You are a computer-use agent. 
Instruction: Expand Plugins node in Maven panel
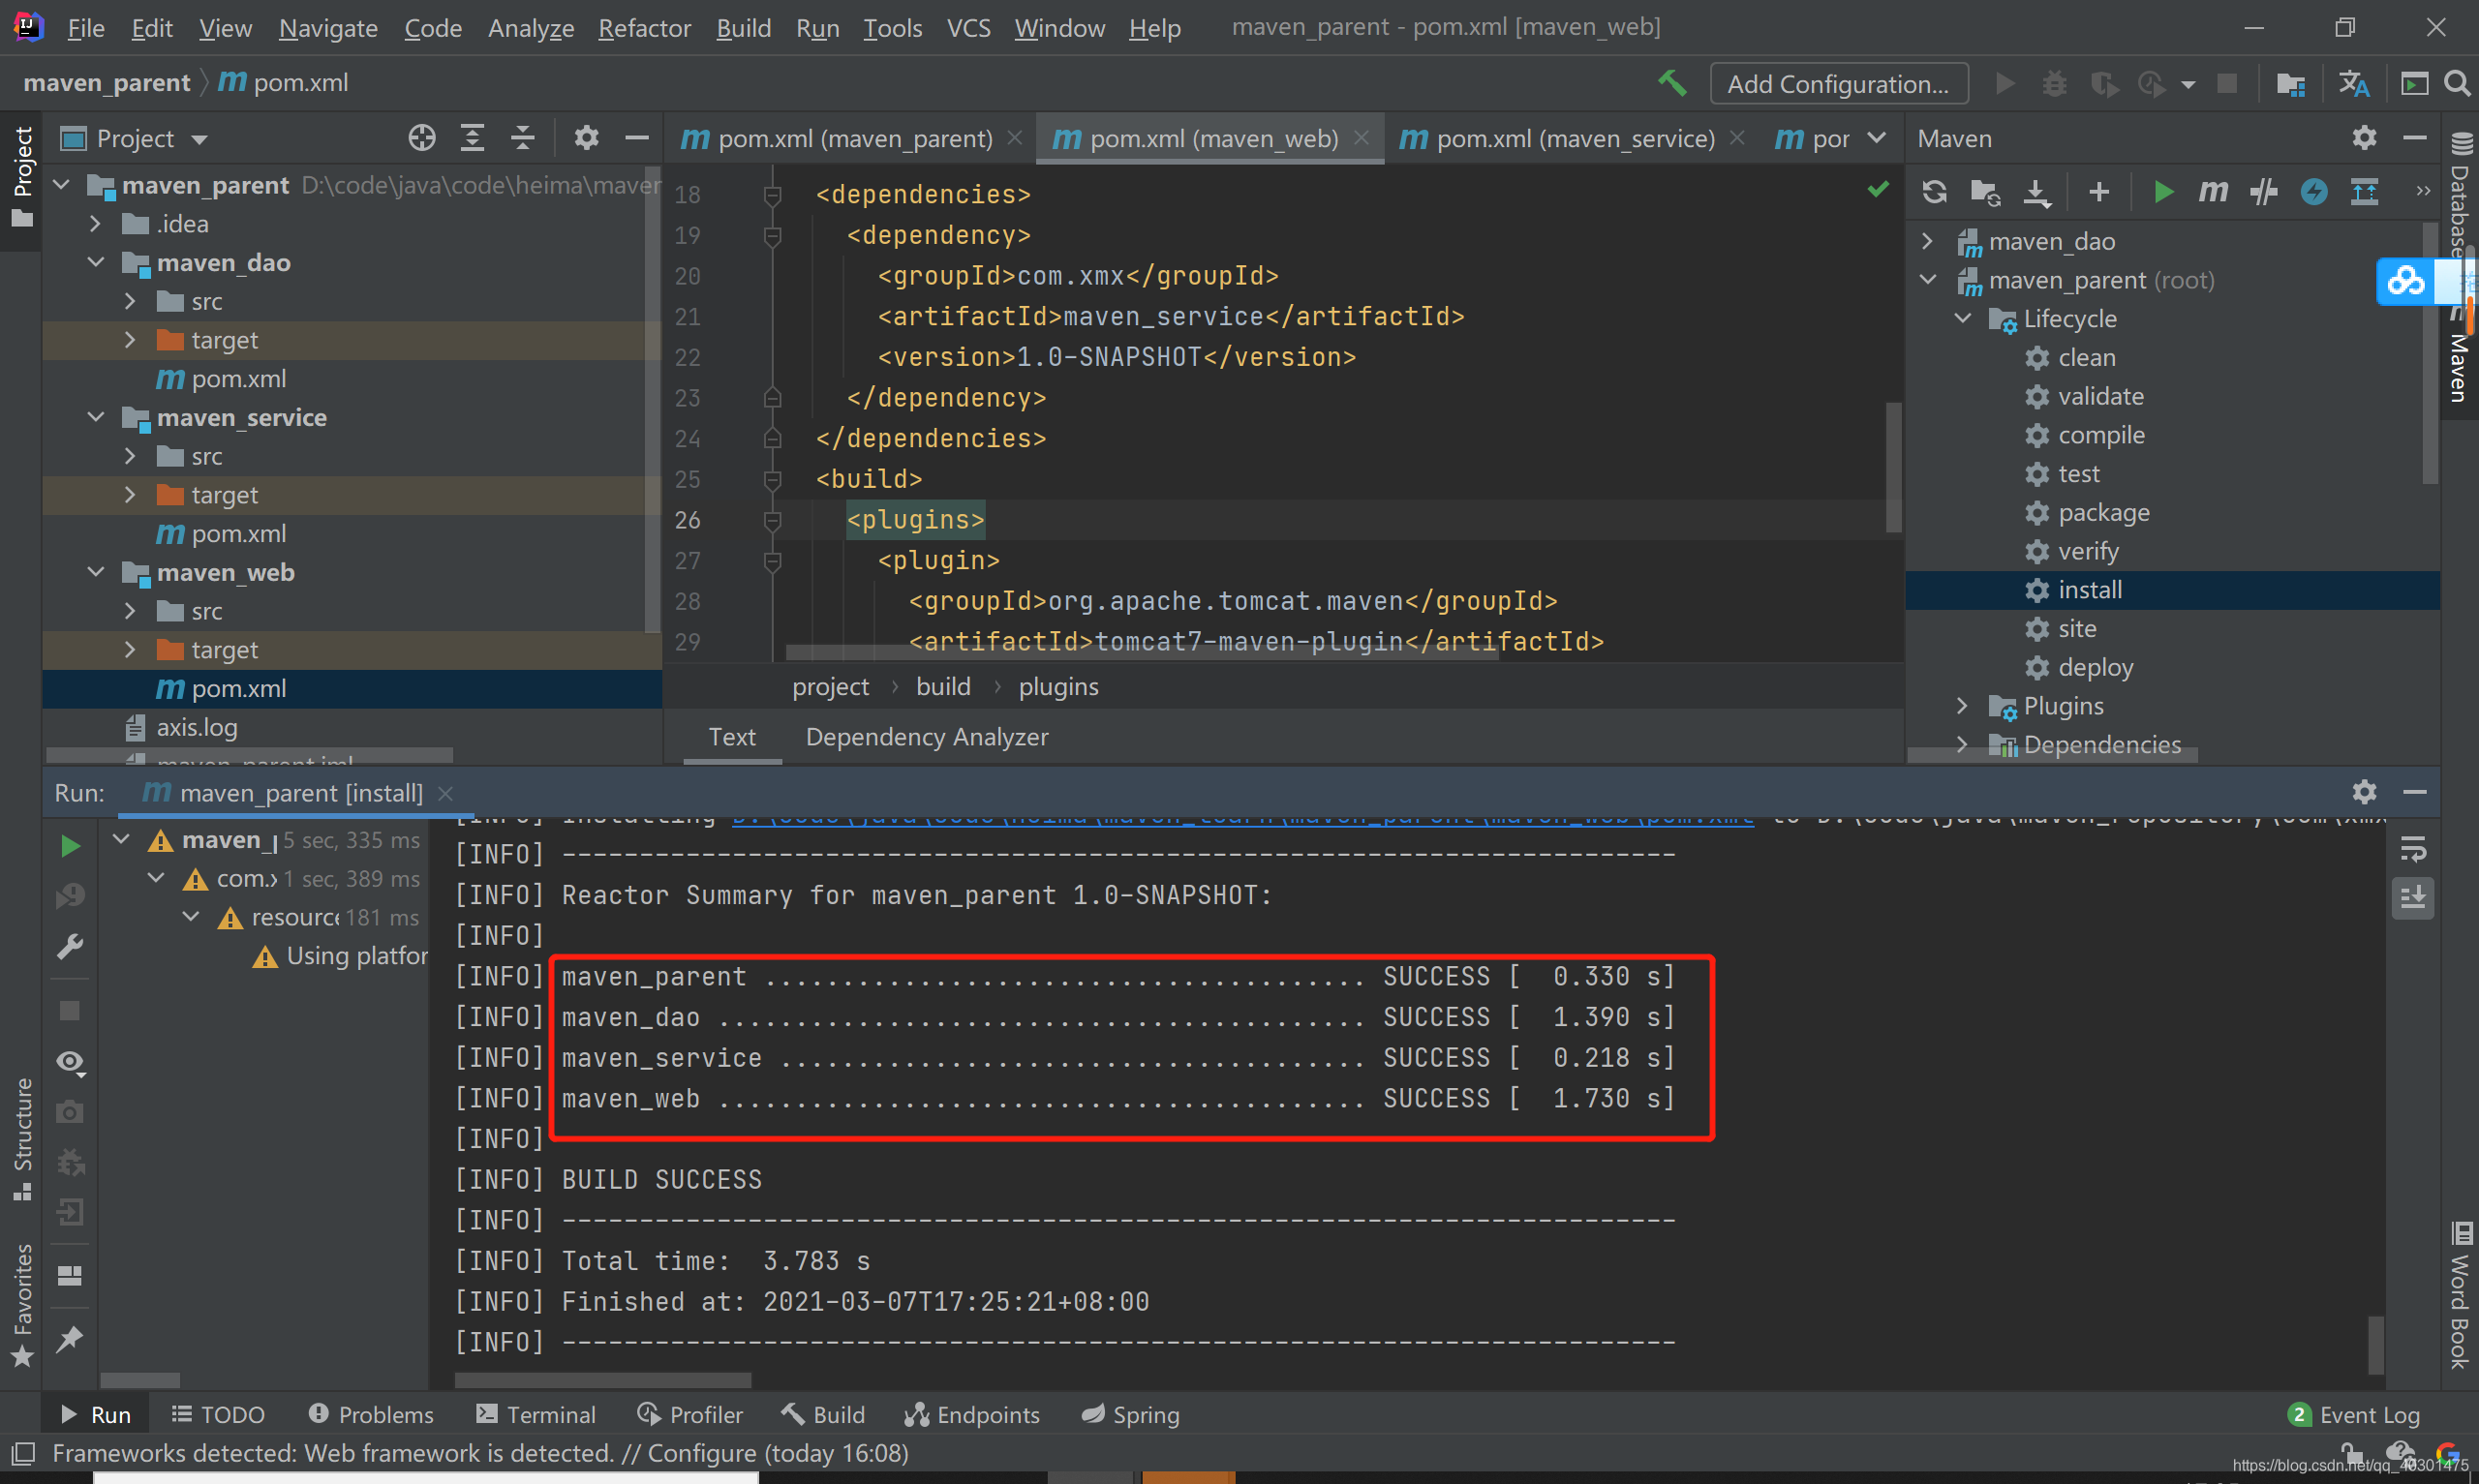pyautogui.click(x=1961, y=706)
